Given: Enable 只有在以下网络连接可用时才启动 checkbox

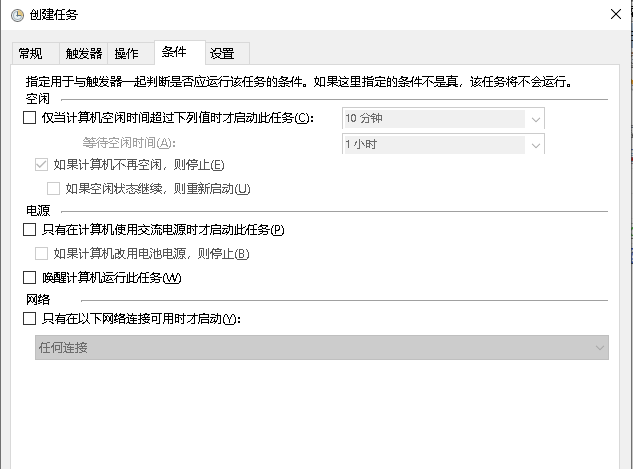Looking at the screenshot, I should point(29,319).
